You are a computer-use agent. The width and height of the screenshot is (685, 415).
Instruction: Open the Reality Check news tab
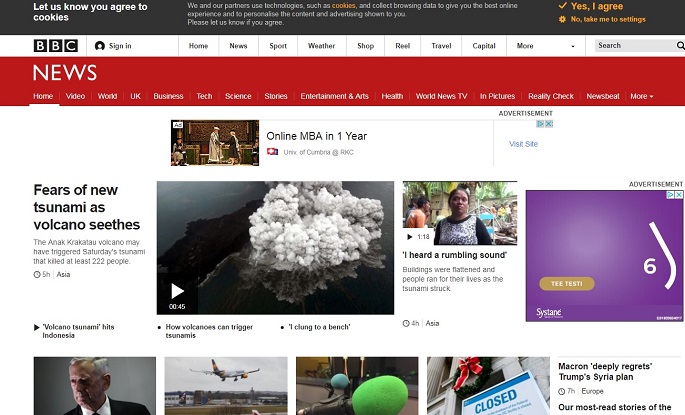tap(550, 96)
